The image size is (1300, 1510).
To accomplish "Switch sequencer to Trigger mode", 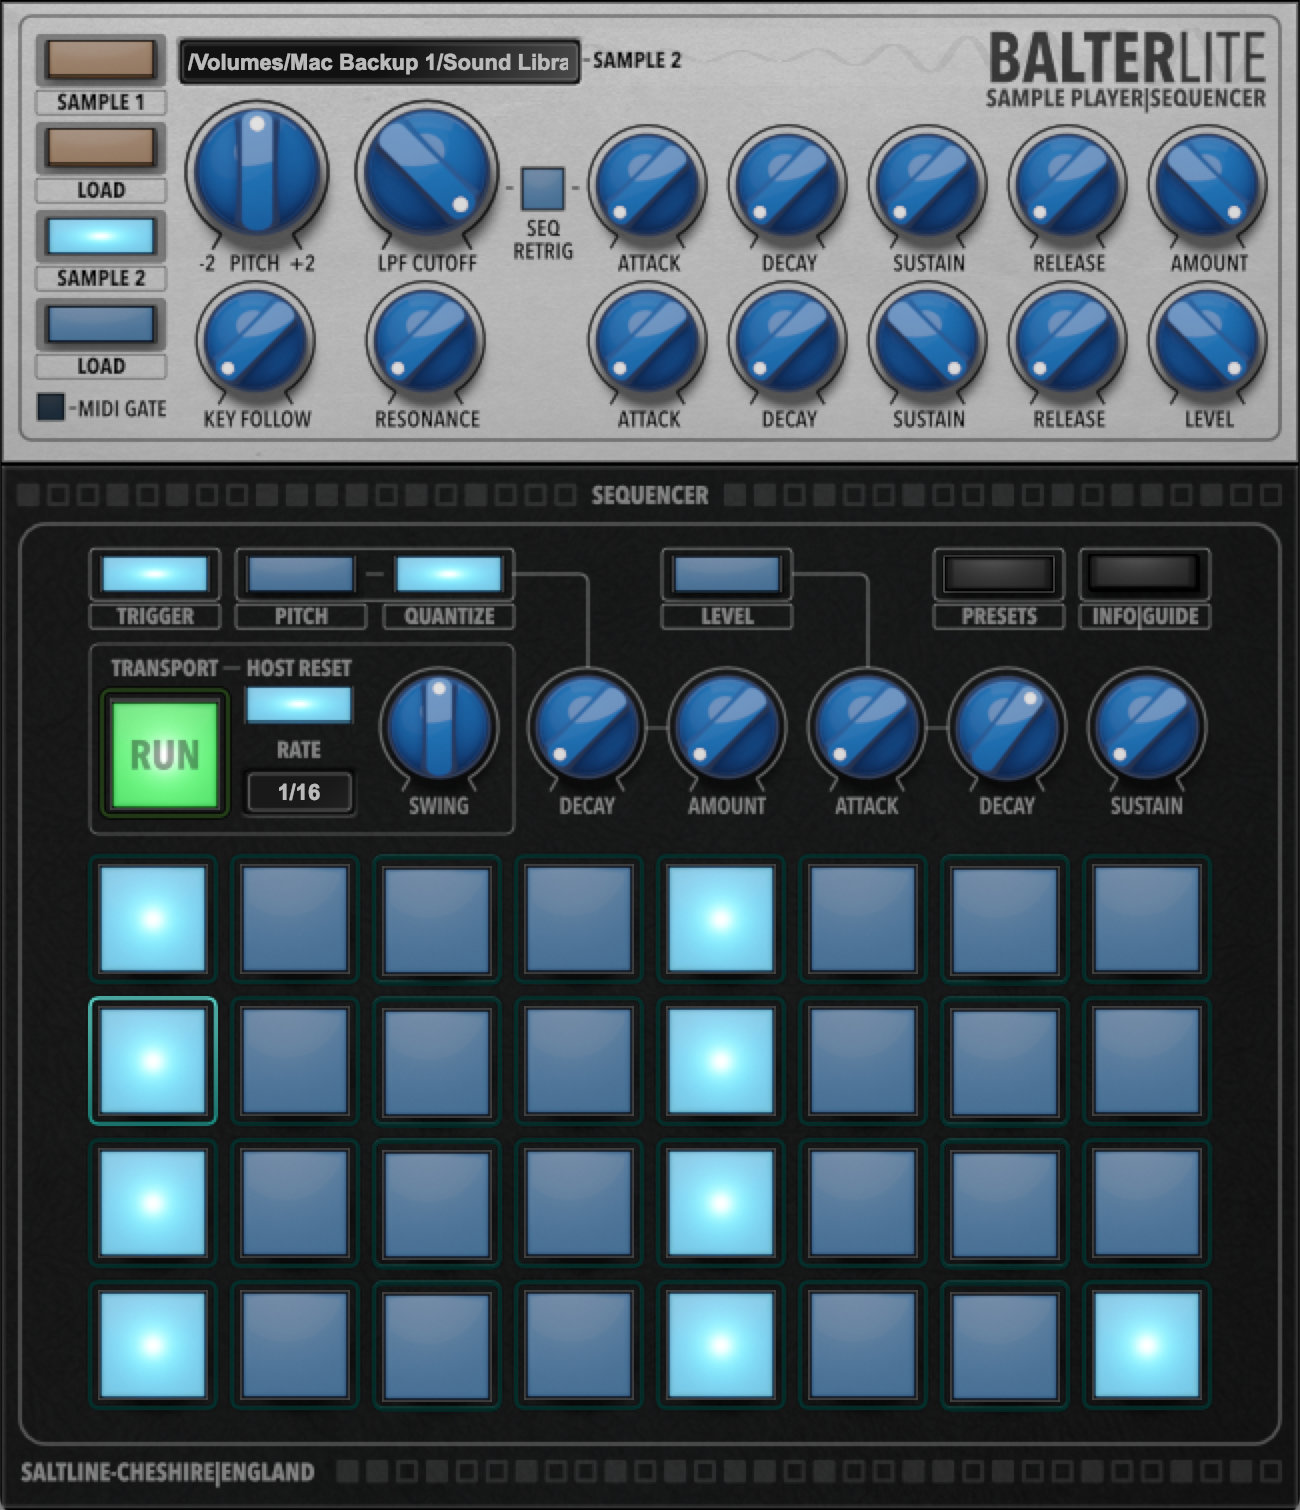I will coord(155,575).
